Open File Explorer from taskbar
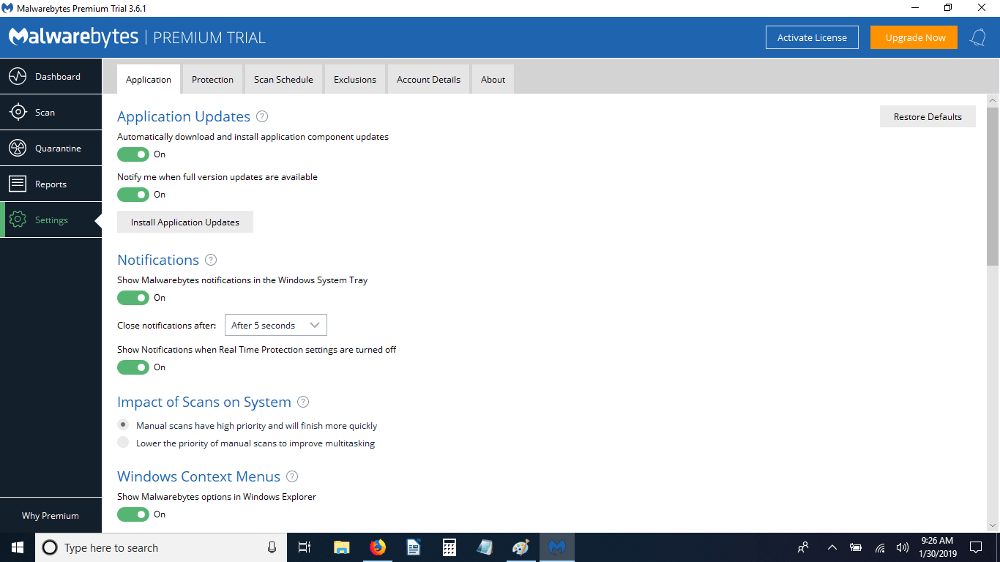The image size is (1000, 562). point(342,547)
